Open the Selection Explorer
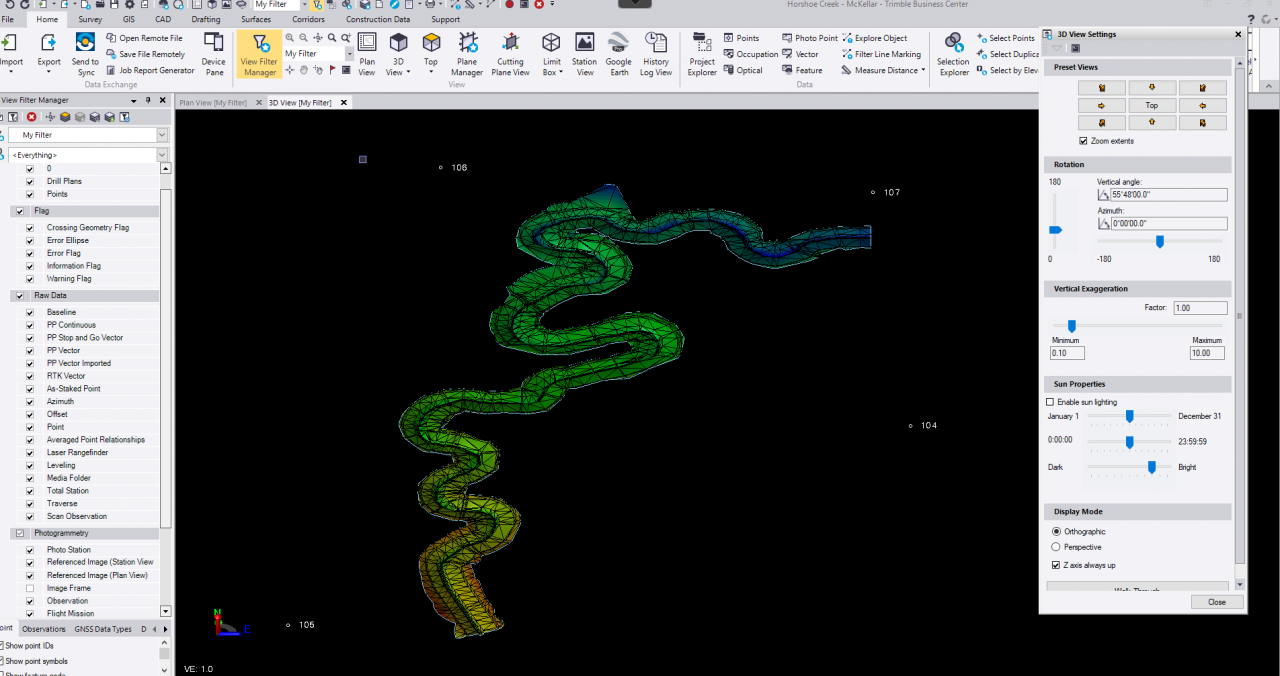Viewport: 1280px width, 676px height. point(953,54)
